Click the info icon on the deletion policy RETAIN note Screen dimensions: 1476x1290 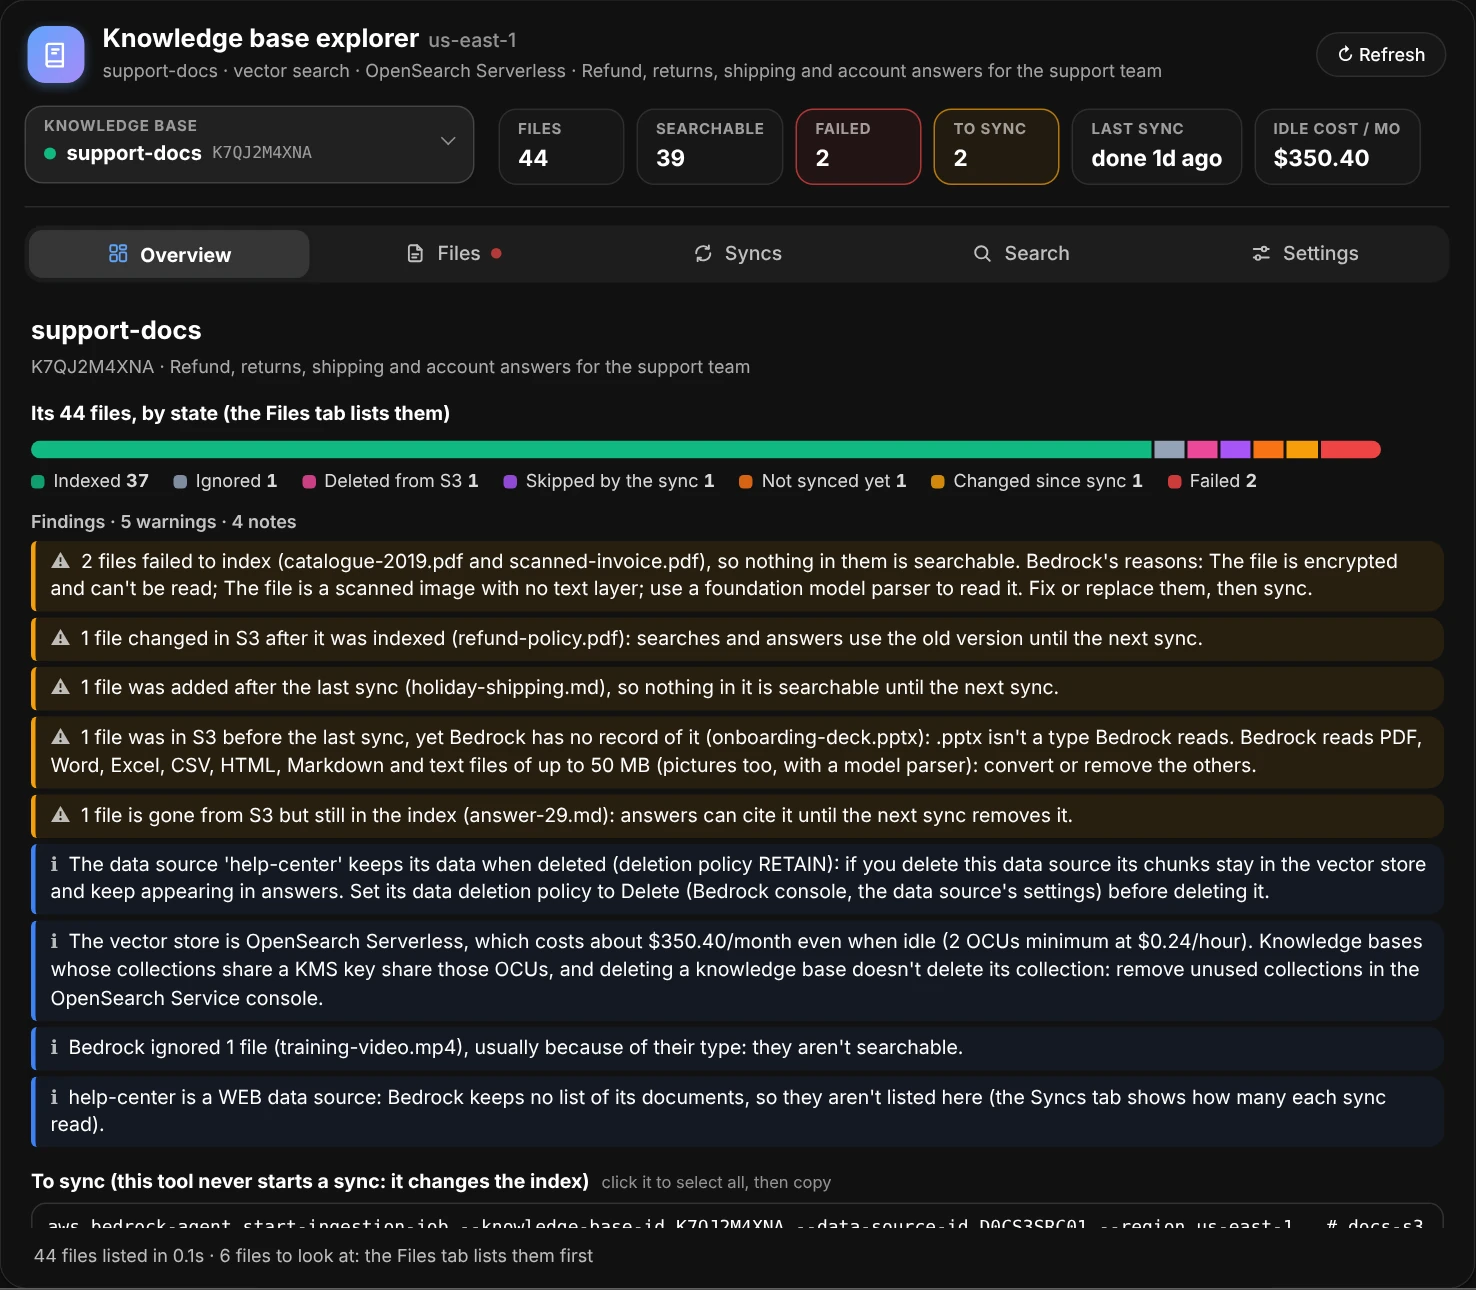coord(54,864)
